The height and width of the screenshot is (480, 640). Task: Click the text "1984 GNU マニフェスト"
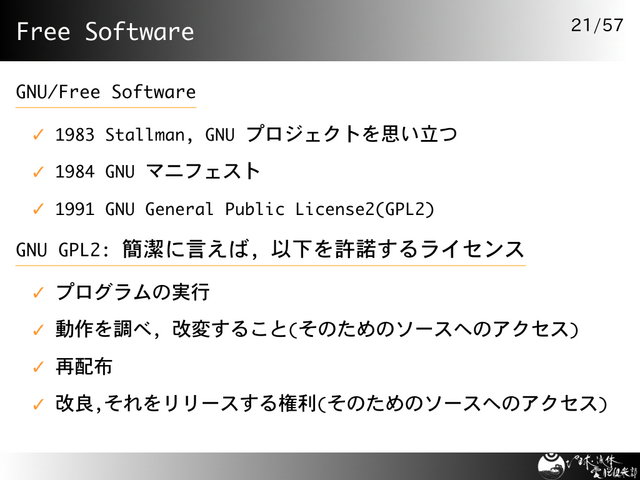click(158, 172)
